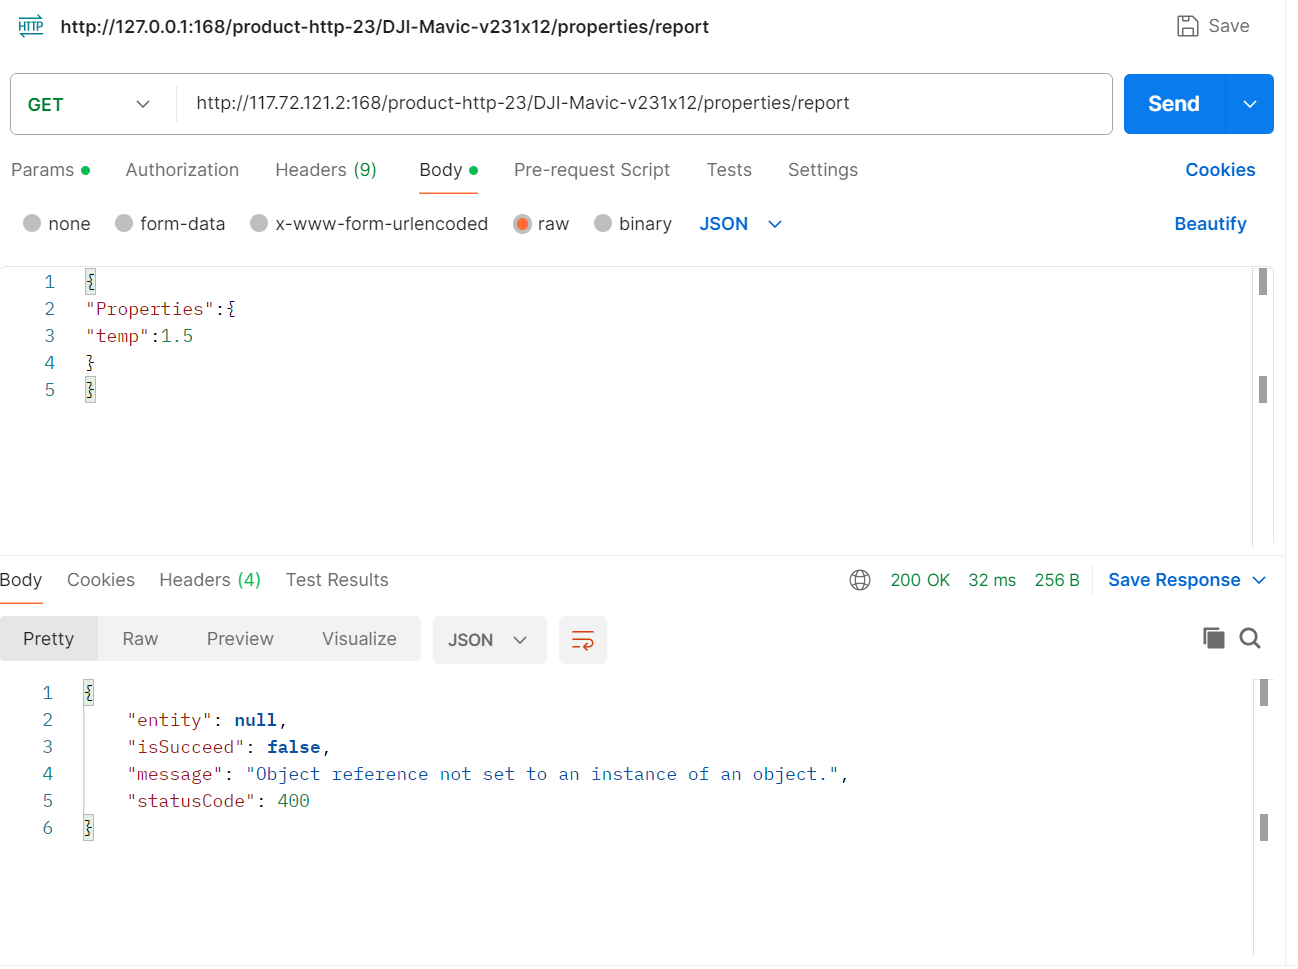1298x969 pixels.
Task: Select the binary body option
Action: click(x=603, y=224)
